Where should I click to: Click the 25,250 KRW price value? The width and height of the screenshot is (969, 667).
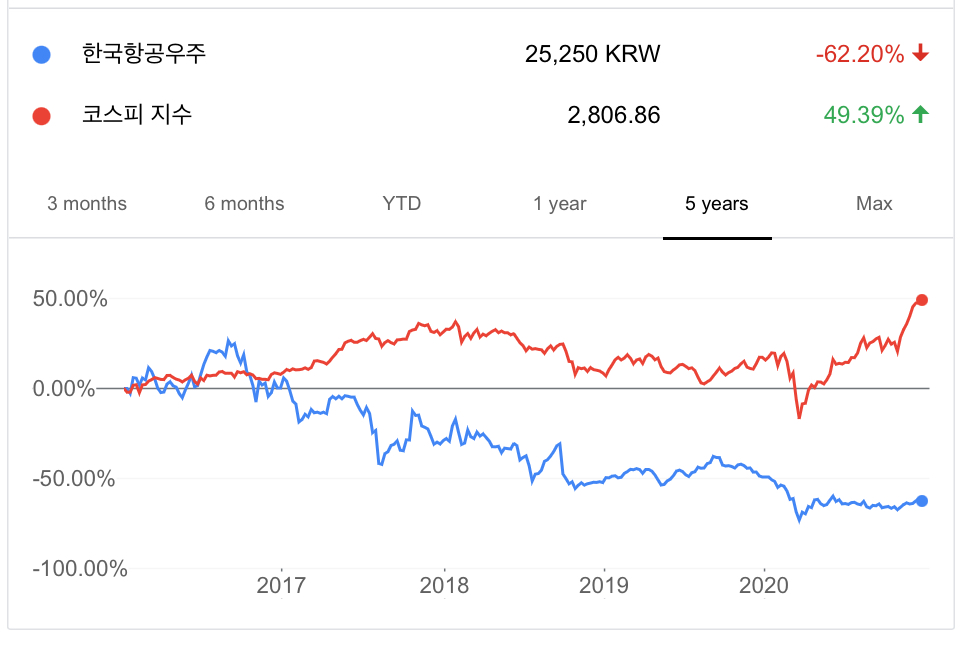[x=593, y=54]
